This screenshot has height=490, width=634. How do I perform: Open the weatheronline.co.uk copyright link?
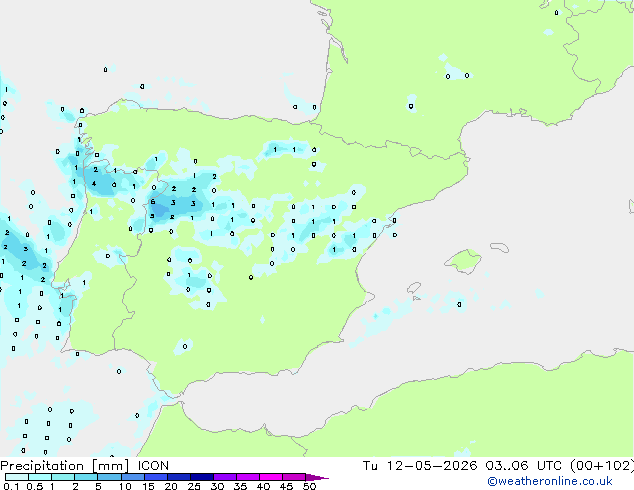(550, 481)
